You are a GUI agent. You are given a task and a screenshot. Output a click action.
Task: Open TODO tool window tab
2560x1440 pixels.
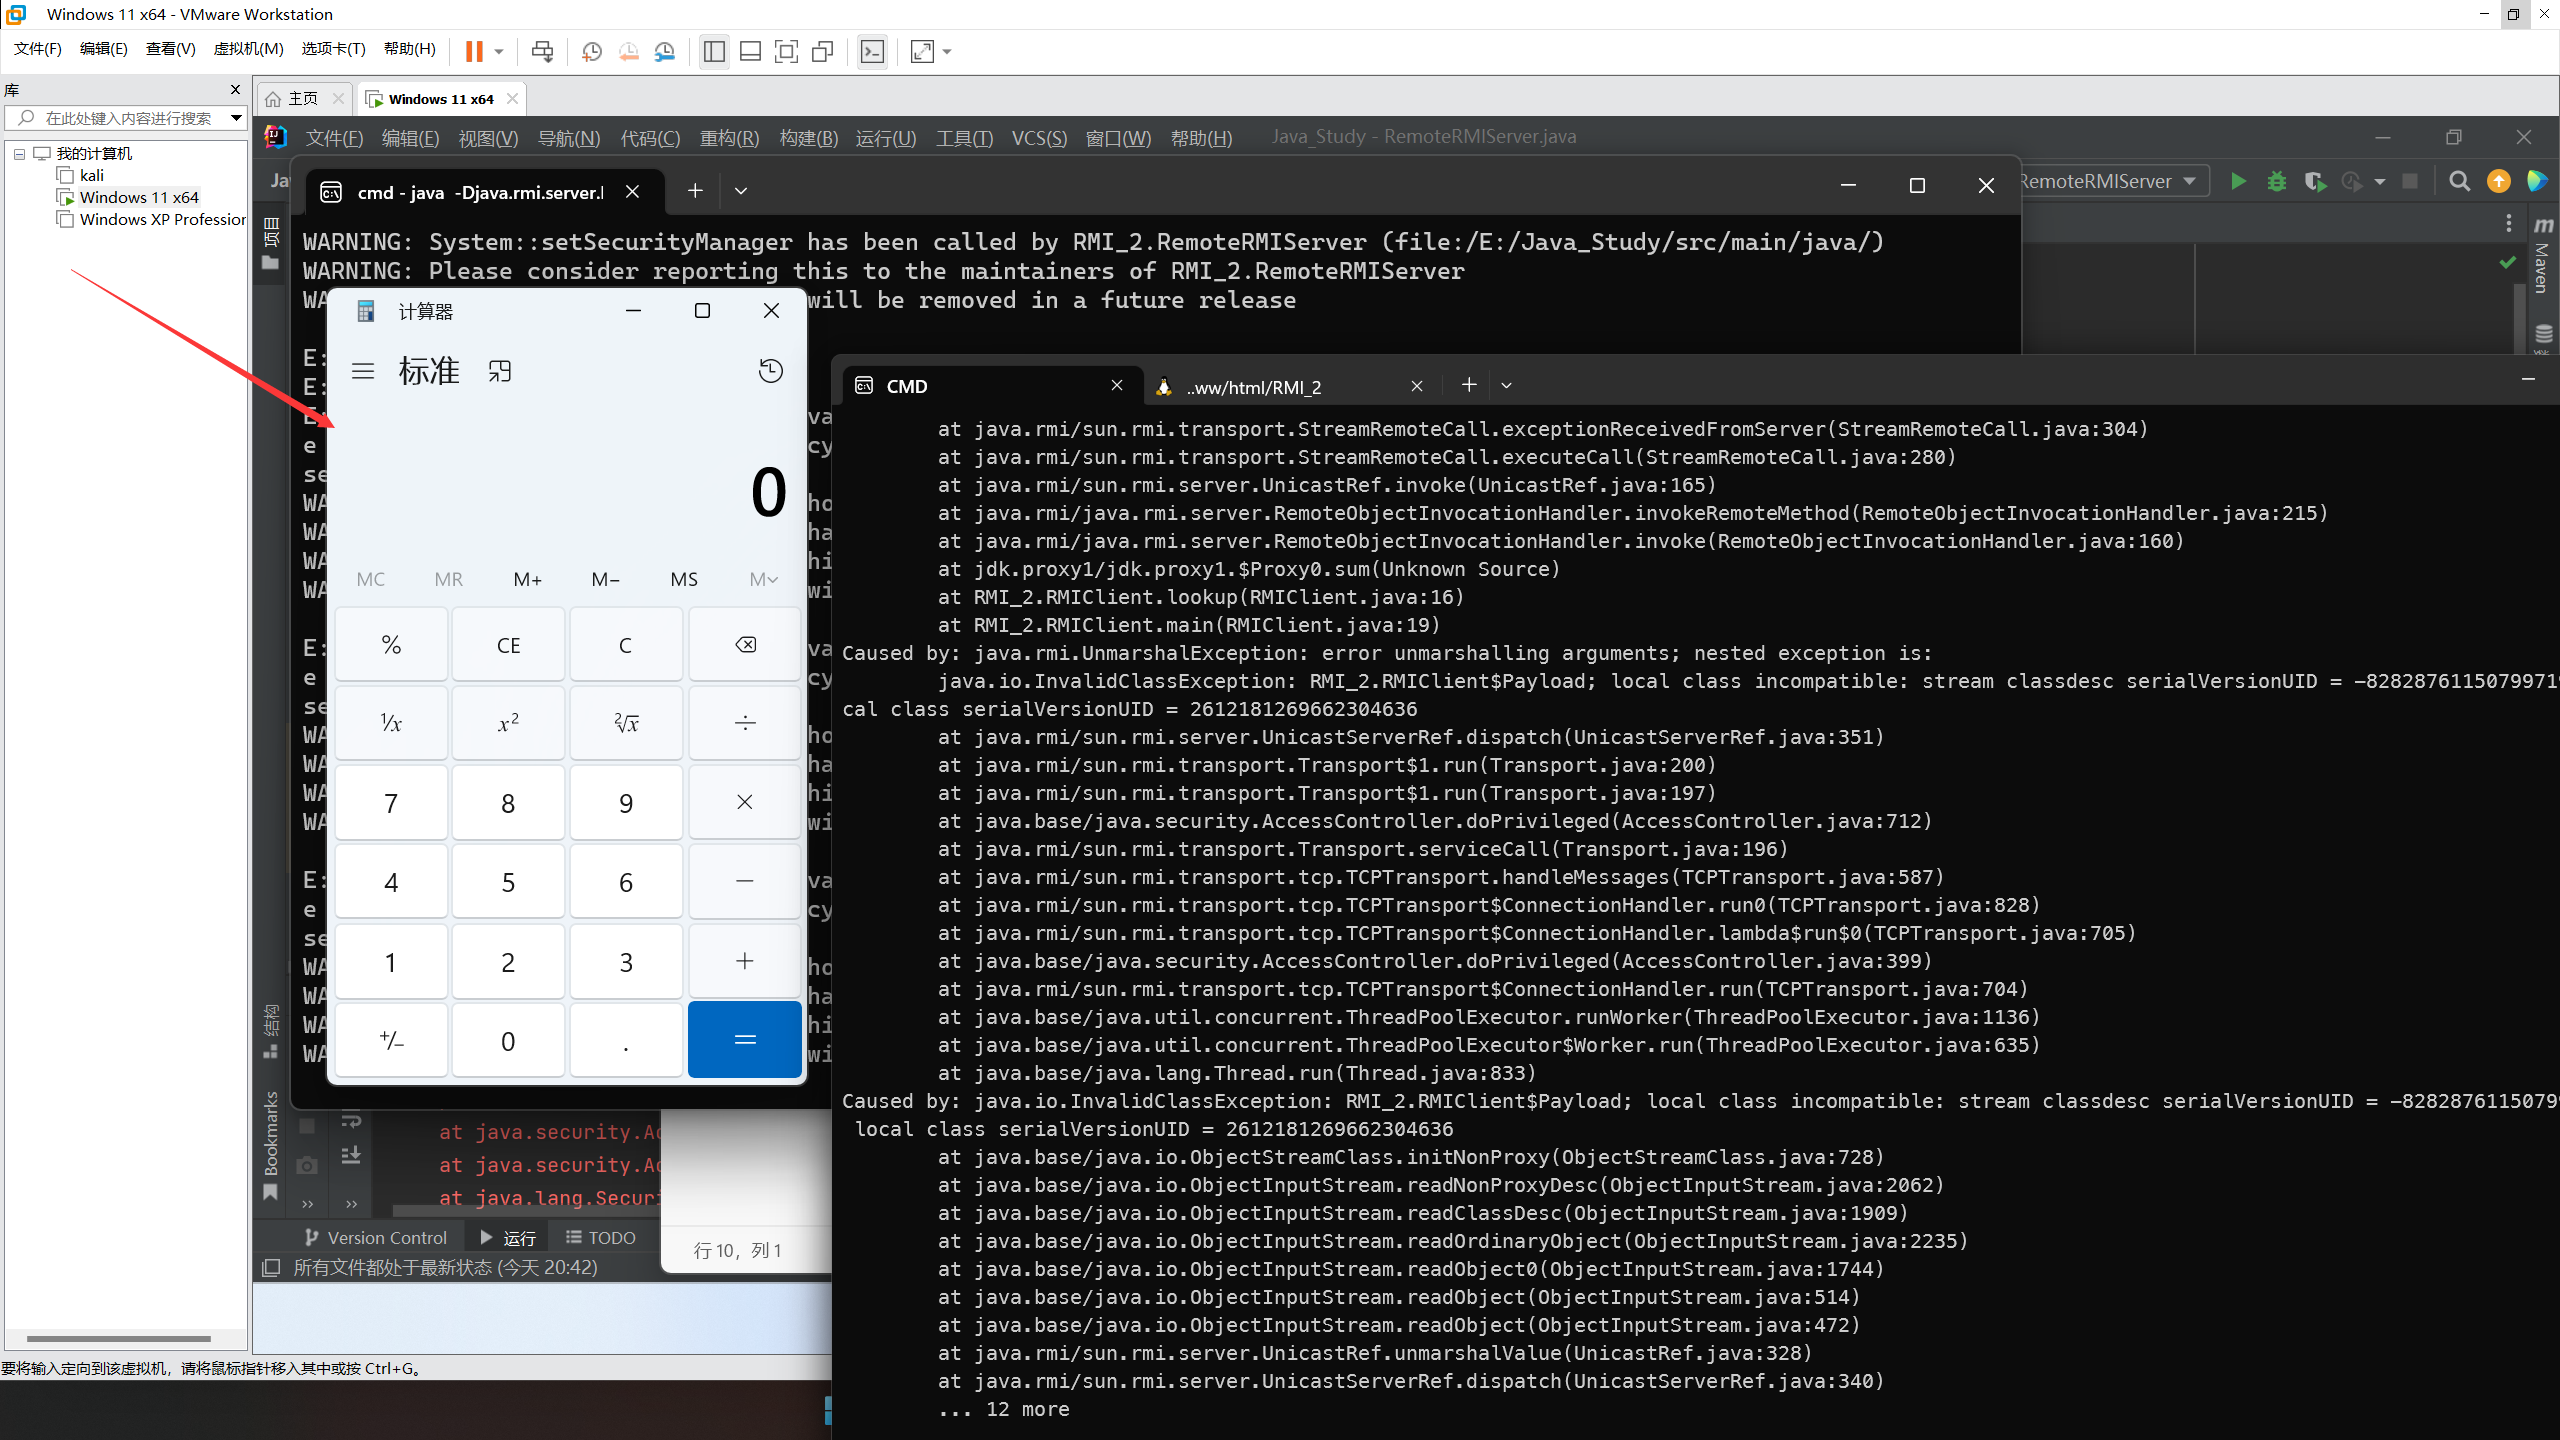click(x=601, y=1238)
